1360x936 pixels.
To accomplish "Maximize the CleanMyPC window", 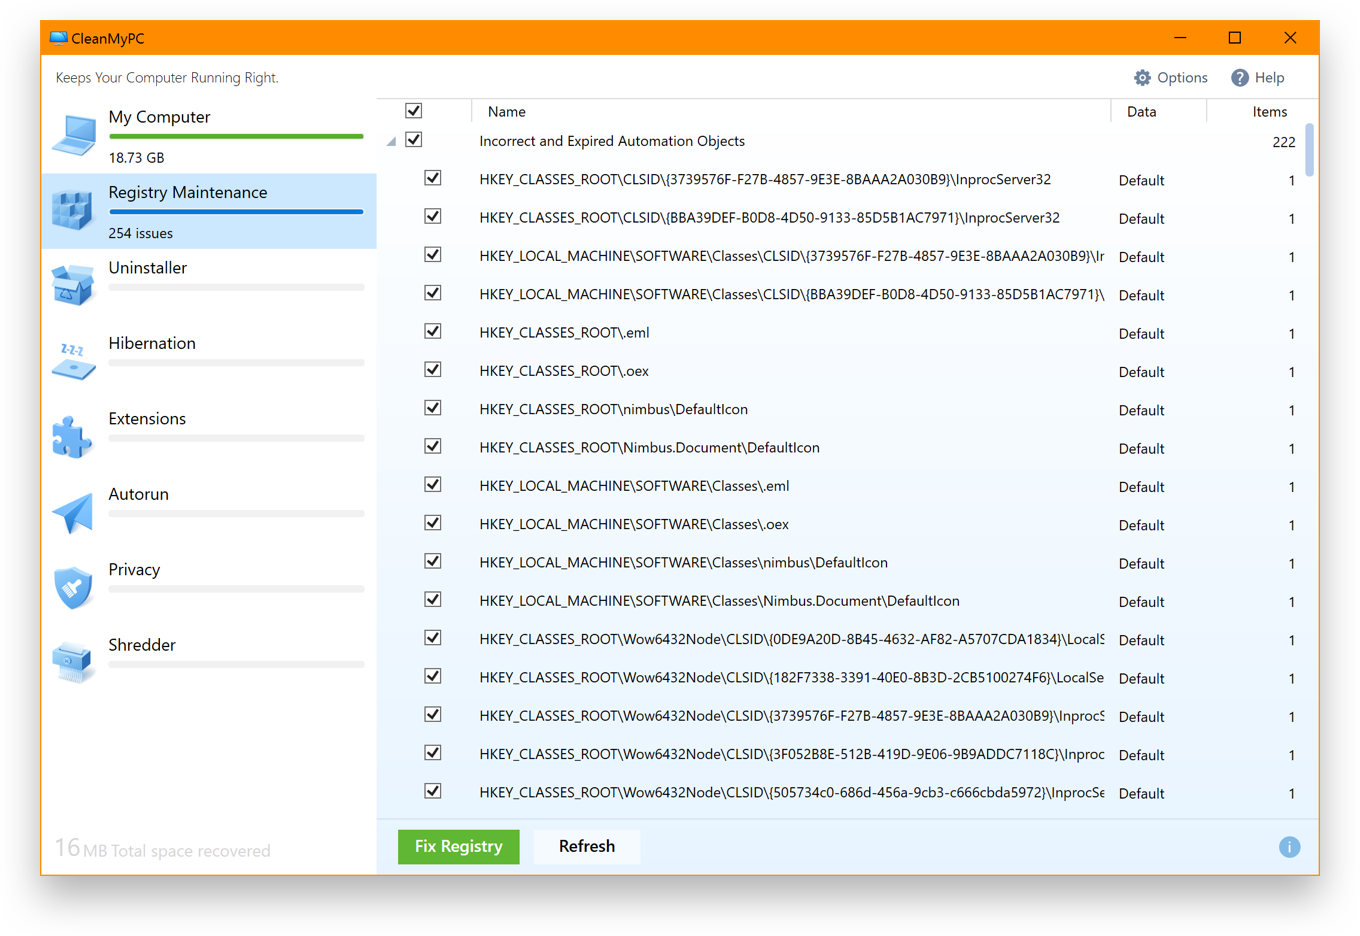I will [x=1235, y=38].
